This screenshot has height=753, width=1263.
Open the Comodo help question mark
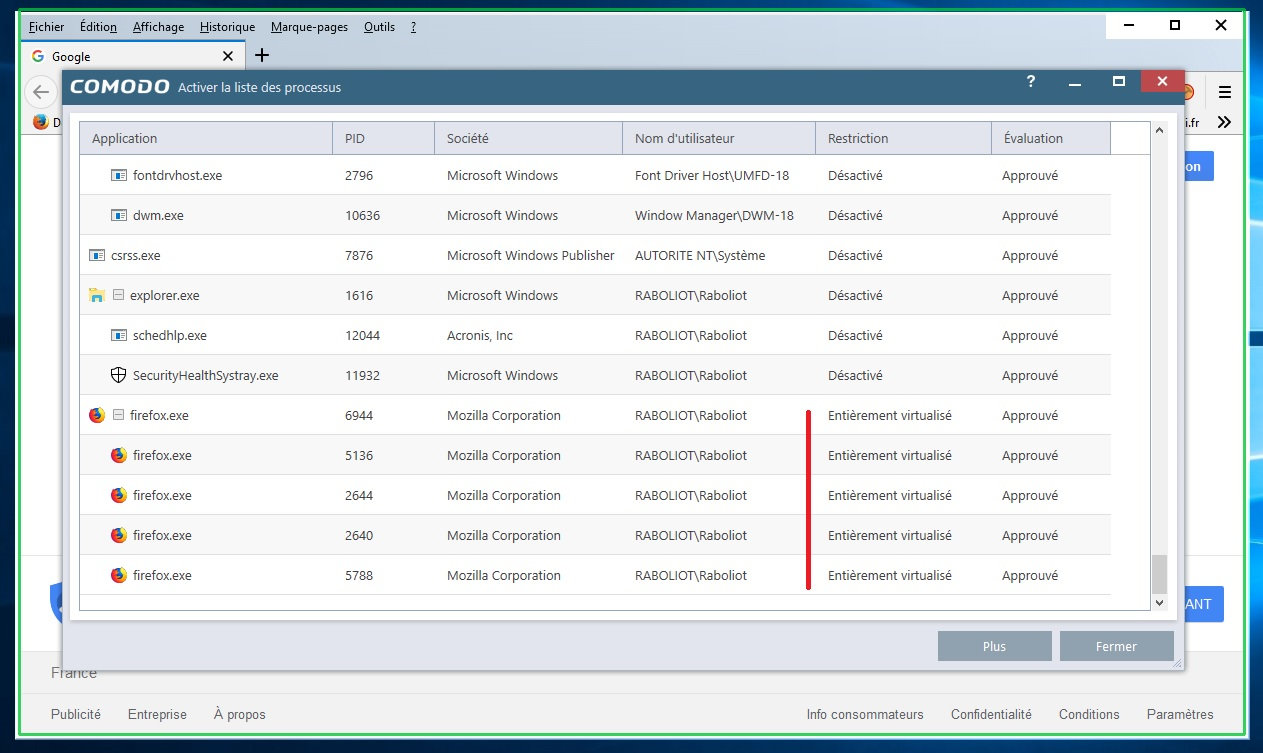pyautogui.click(x=1031, y=83)
